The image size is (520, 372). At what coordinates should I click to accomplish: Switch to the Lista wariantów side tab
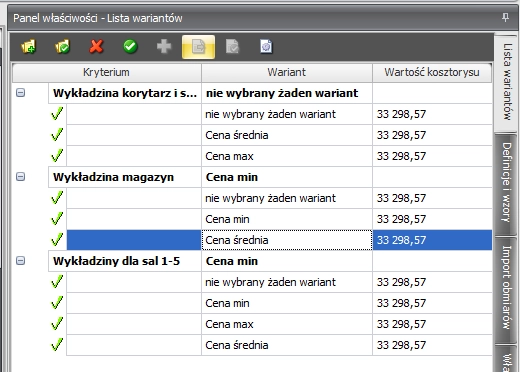click(x=506, y=82)
